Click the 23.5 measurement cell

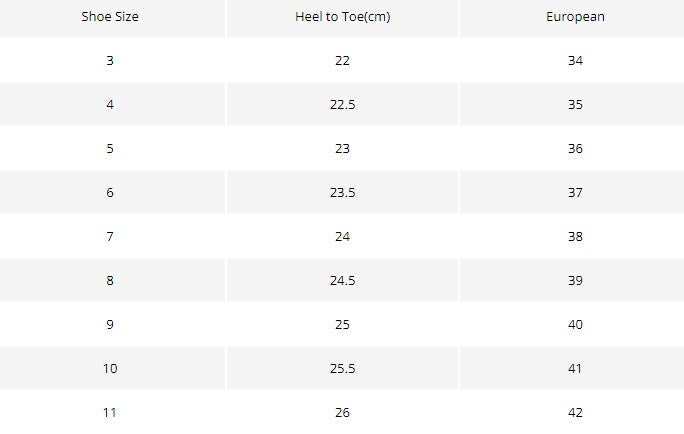(x=342, y=192)
